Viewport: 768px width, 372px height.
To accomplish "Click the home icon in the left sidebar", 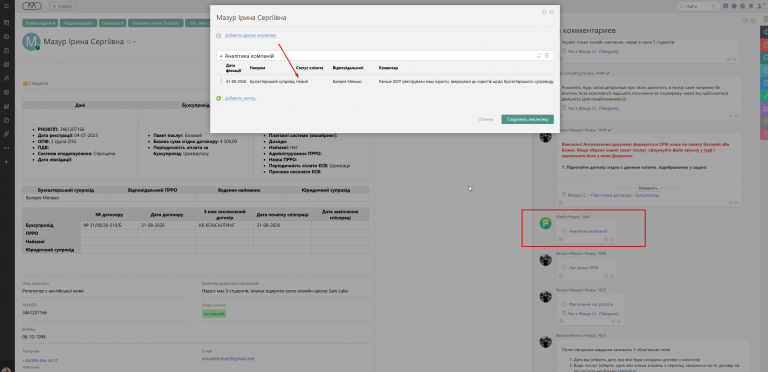I will point(6,36).
